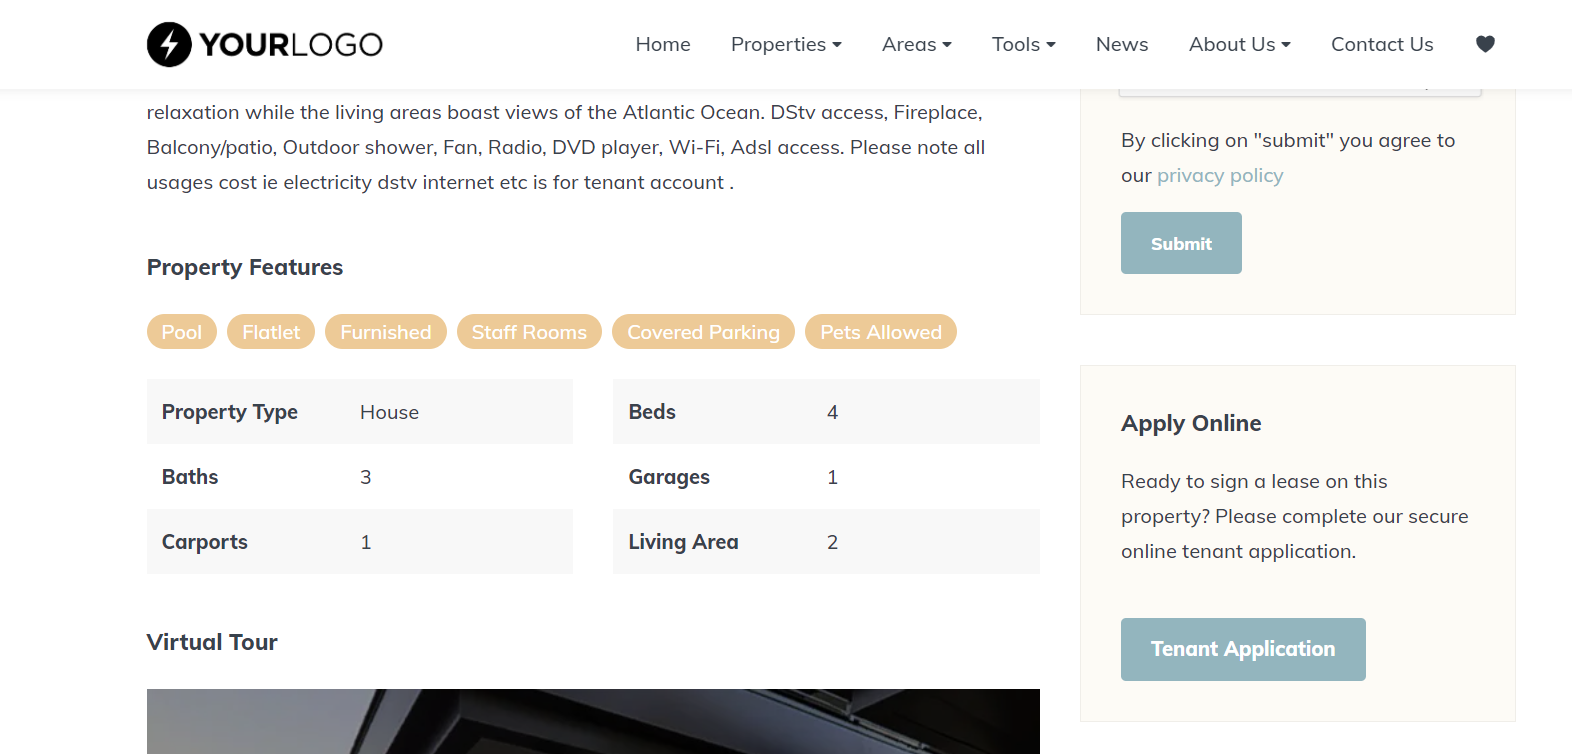
Task: Click the Beds label
Action: (x=652, y=412)
